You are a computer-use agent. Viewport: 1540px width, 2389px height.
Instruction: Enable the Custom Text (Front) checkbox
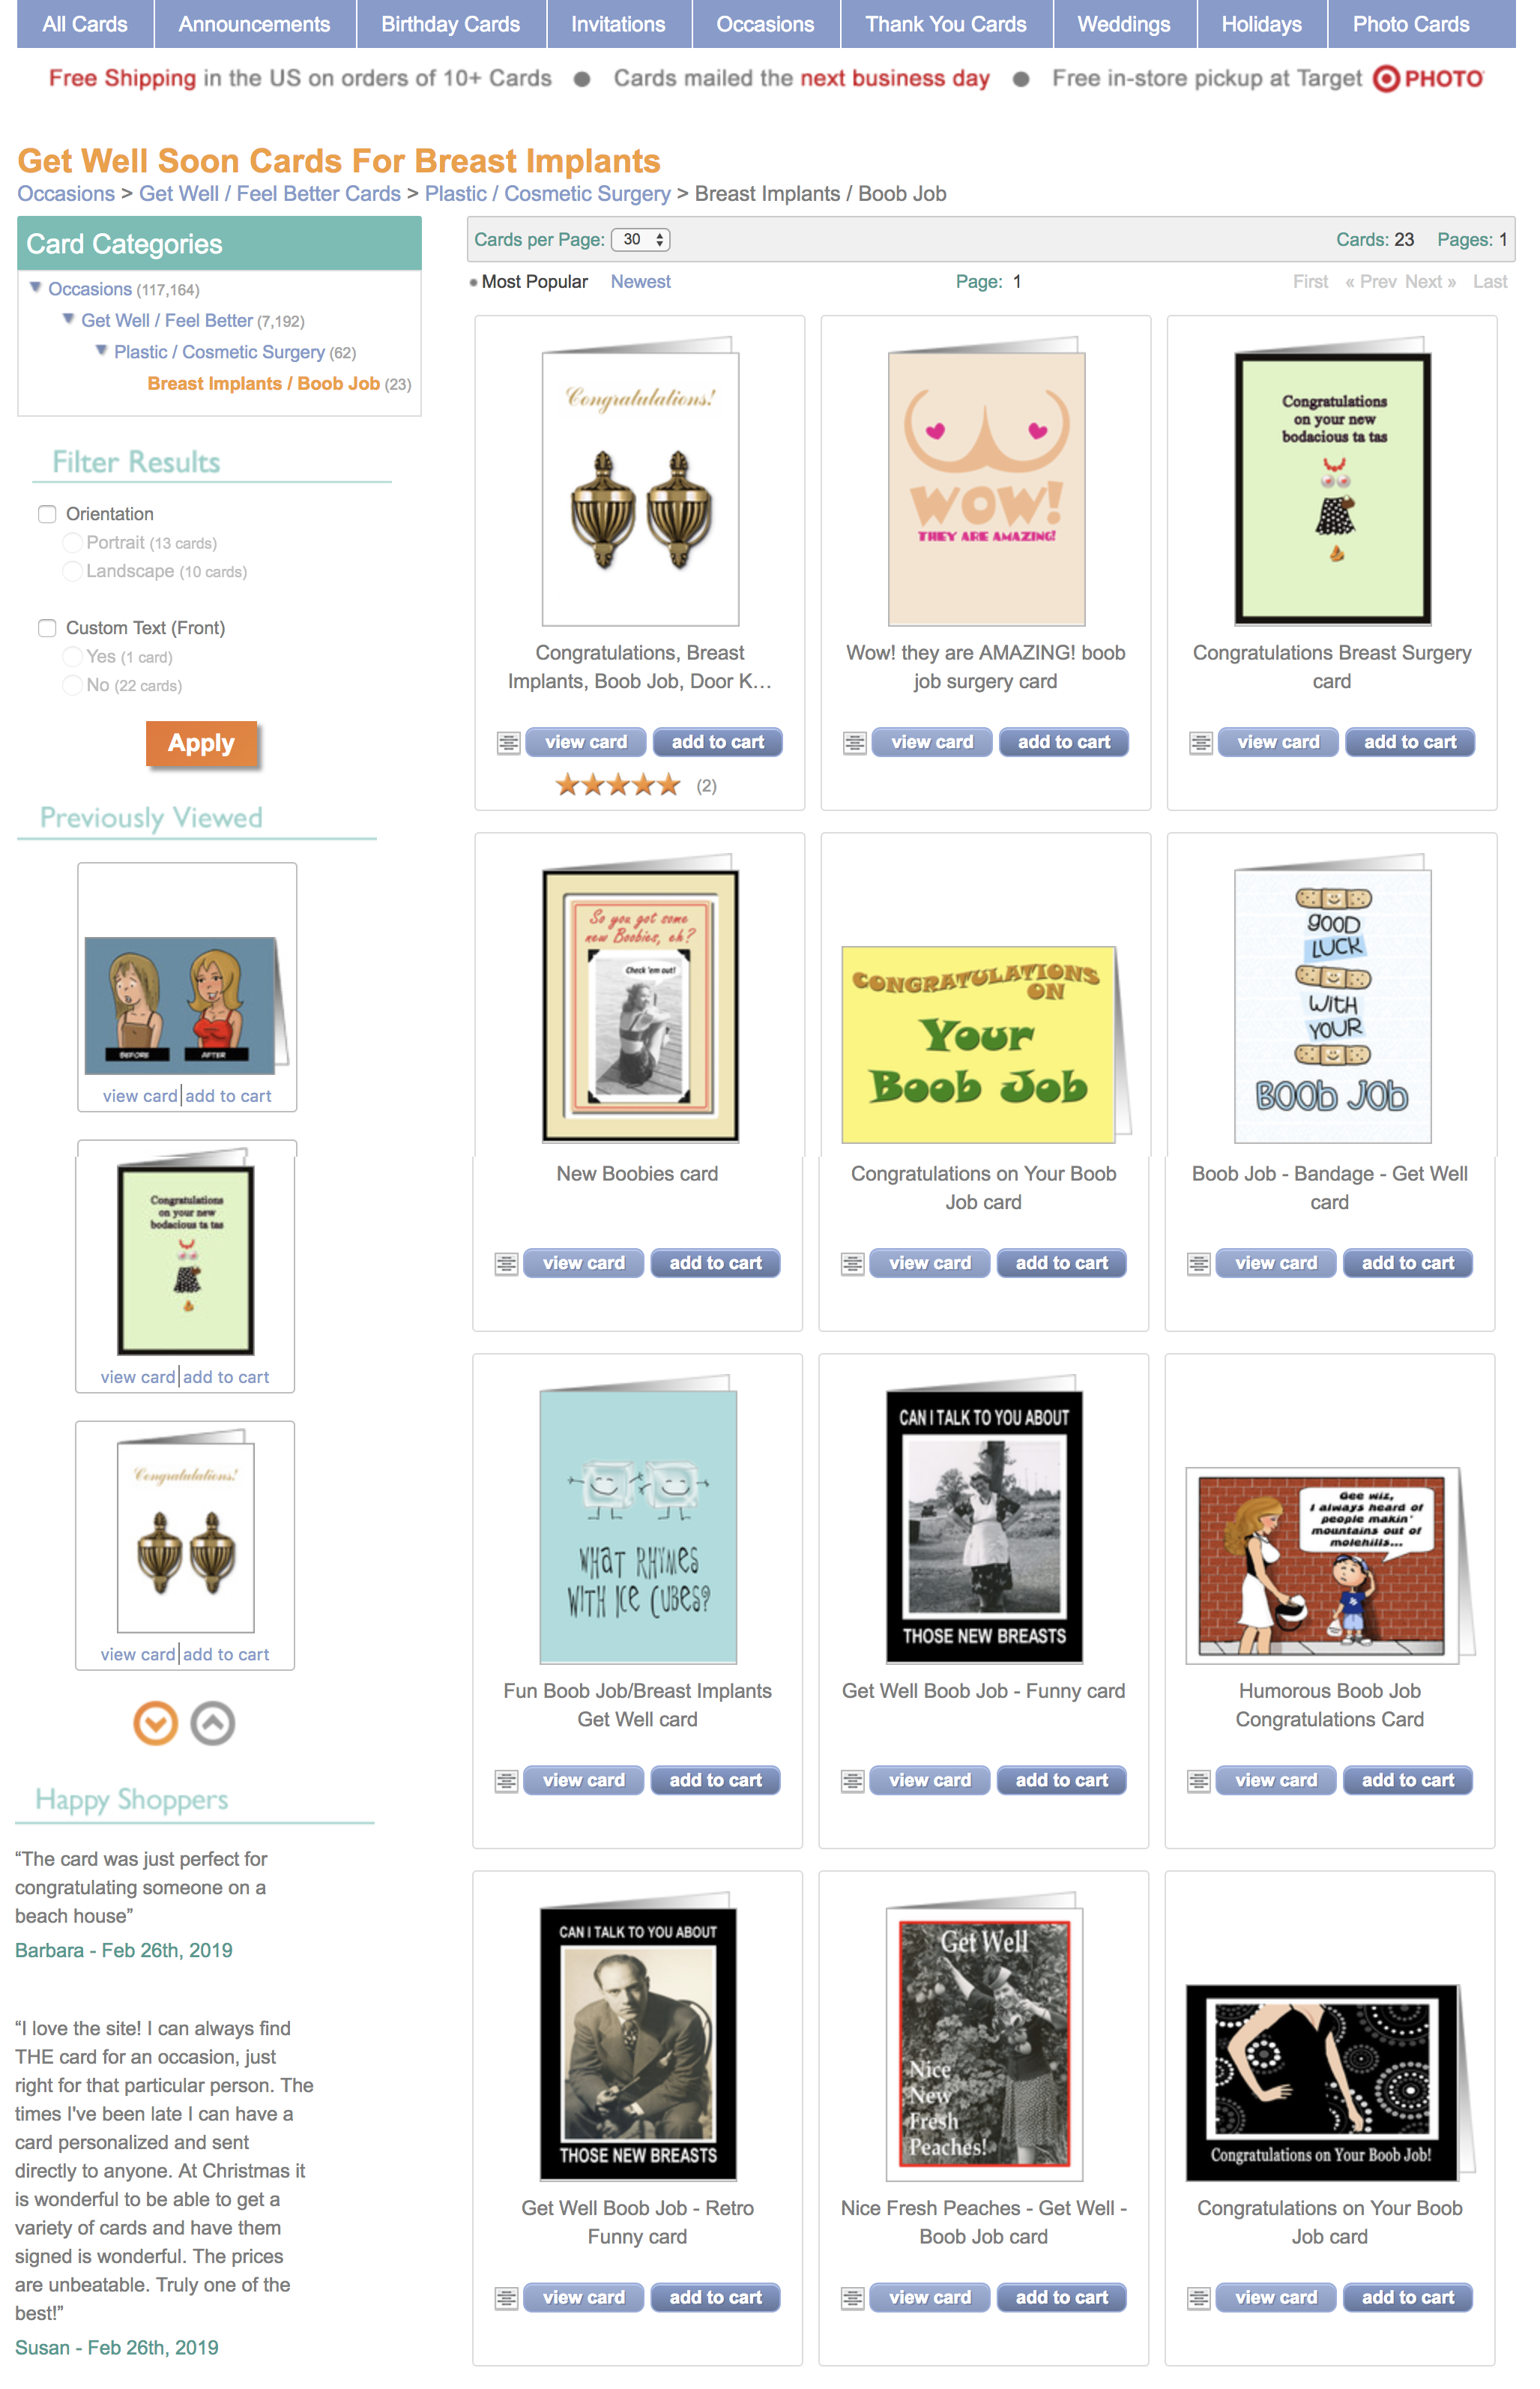(47, 628)
